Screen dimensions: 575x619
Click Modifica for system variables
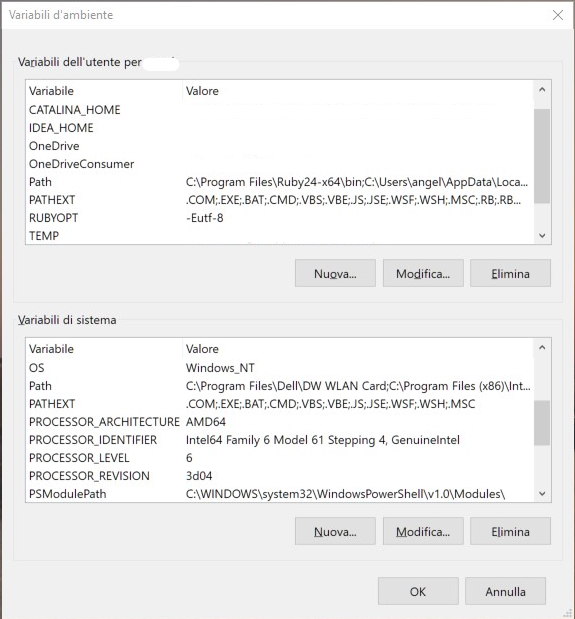(x=423, y=531)
